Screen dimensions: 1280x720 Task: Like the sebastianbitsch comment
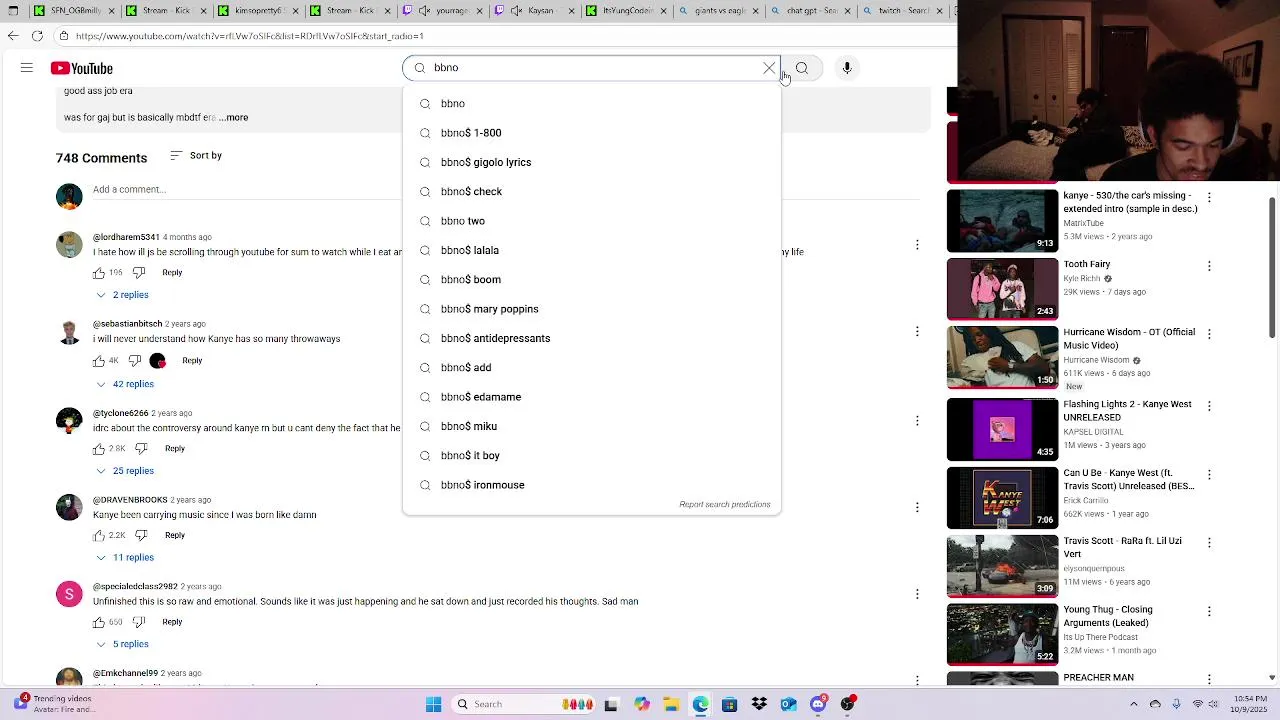(99, 360)
